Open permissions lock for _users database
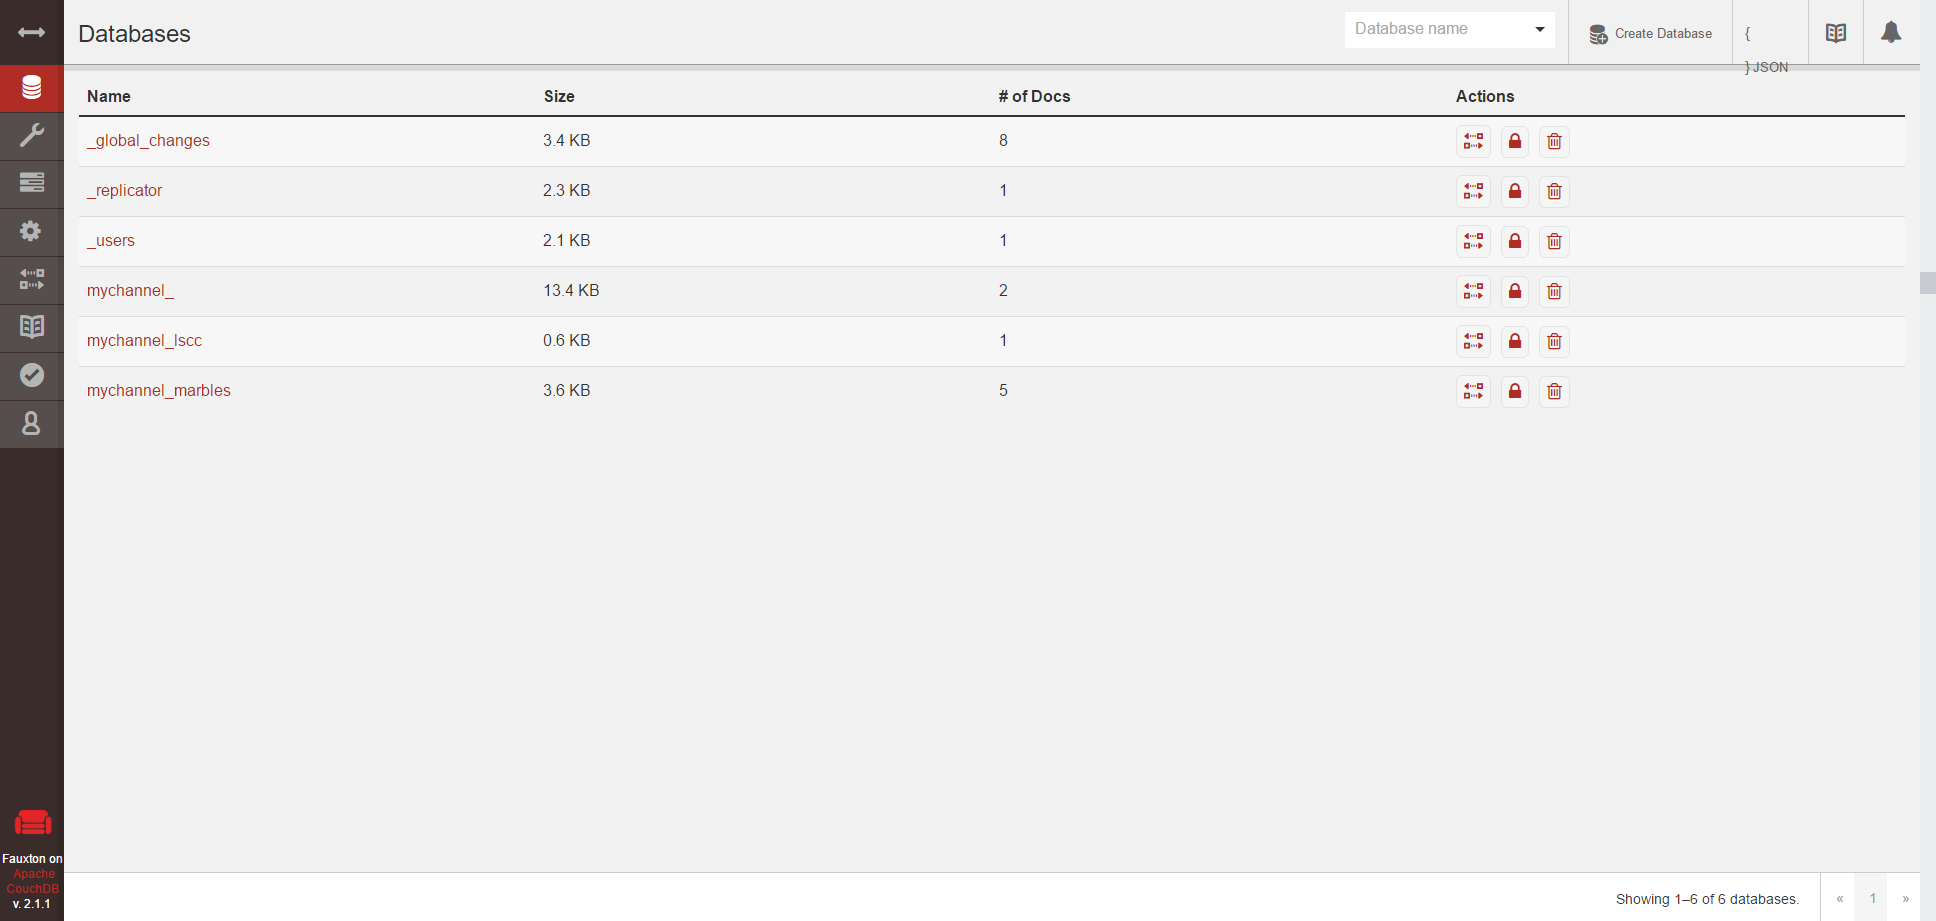 [x=1515, y=241]
